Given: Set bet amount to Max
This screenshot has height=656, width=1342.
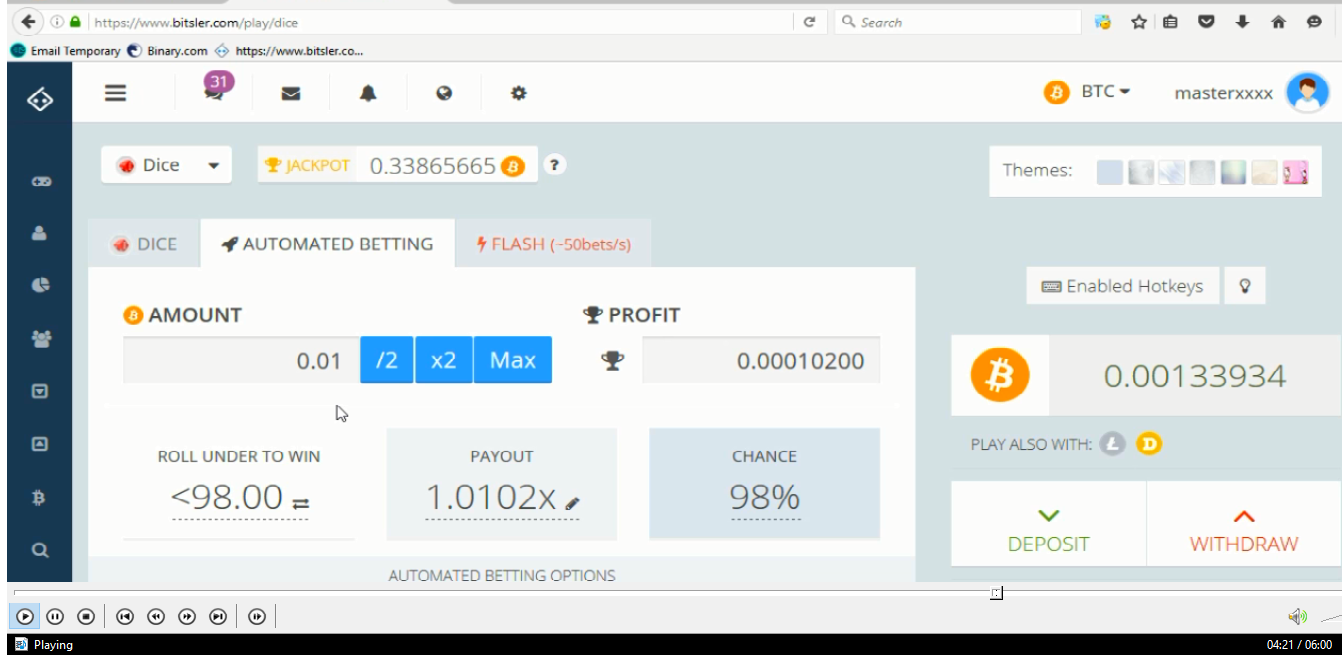Looking at the screenshot, I should 512,360.
